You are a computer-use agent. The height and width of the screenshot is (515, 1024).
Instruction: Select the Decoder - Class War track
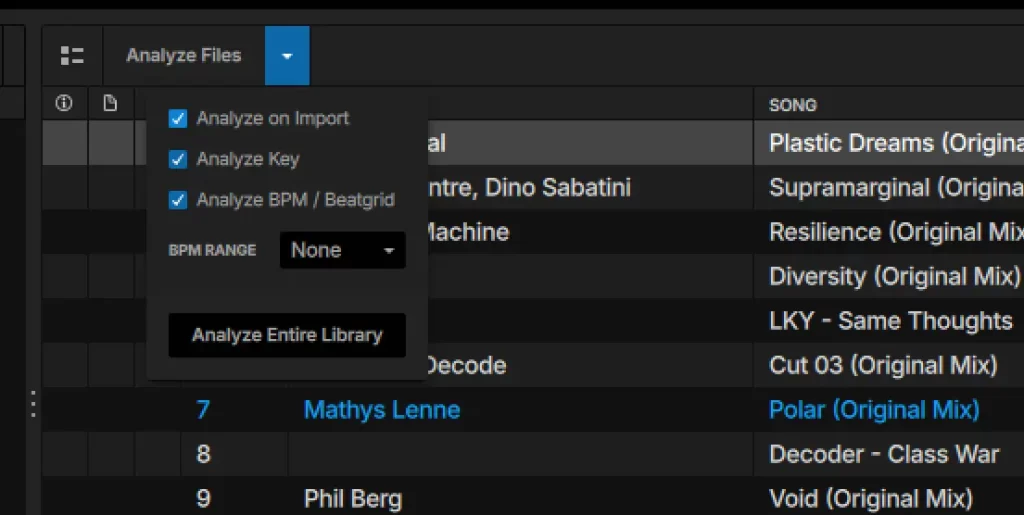pos(883,454)
